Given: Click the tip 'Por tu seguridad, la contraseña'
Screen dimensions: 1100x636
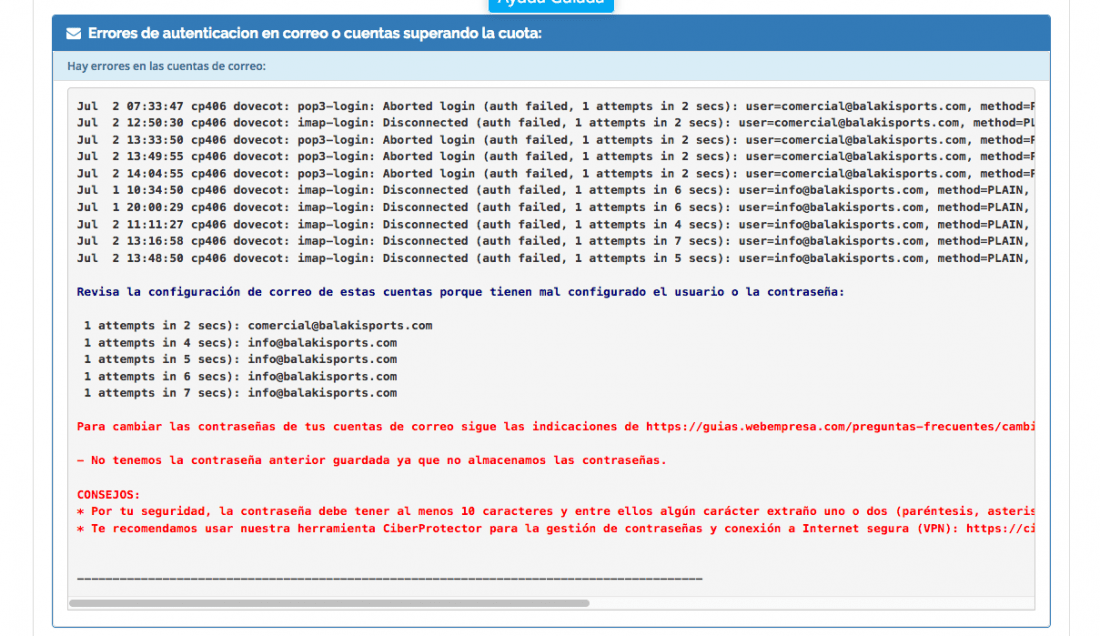Looking at the screenshot, I should (556, 511).
